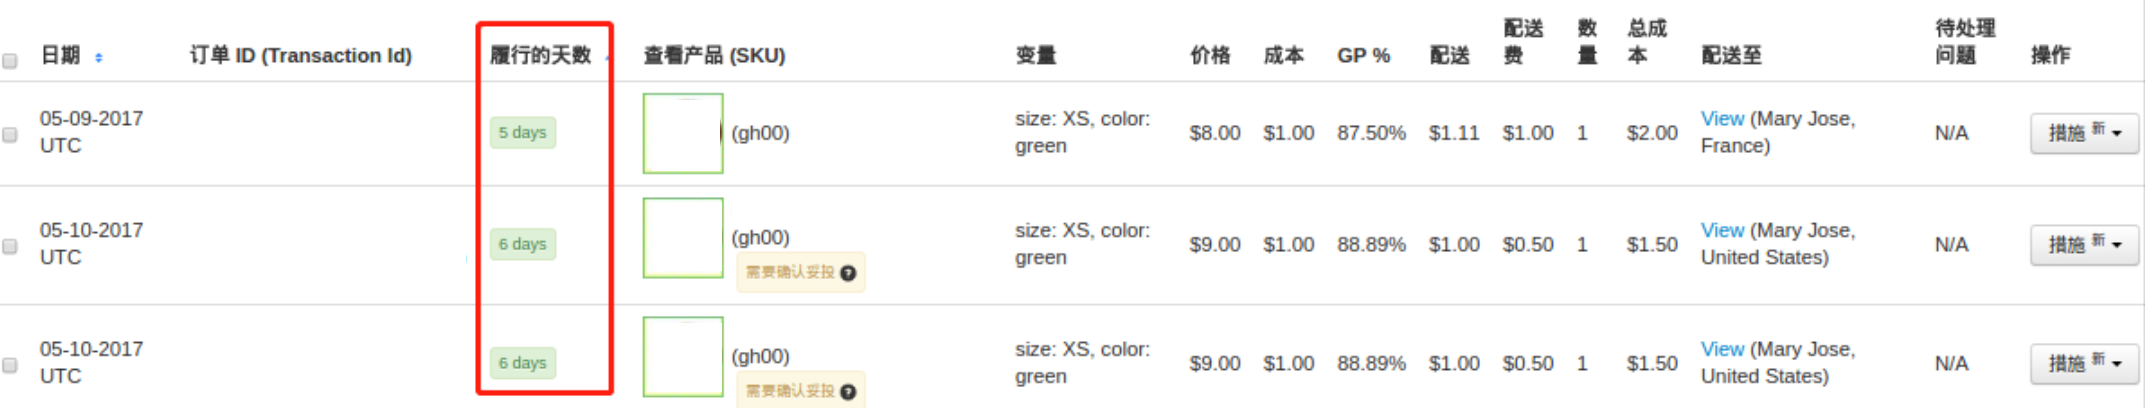Click the View link for the France delivery
This screenshot has height=408, width=2145.
[x=1722, y=119]
